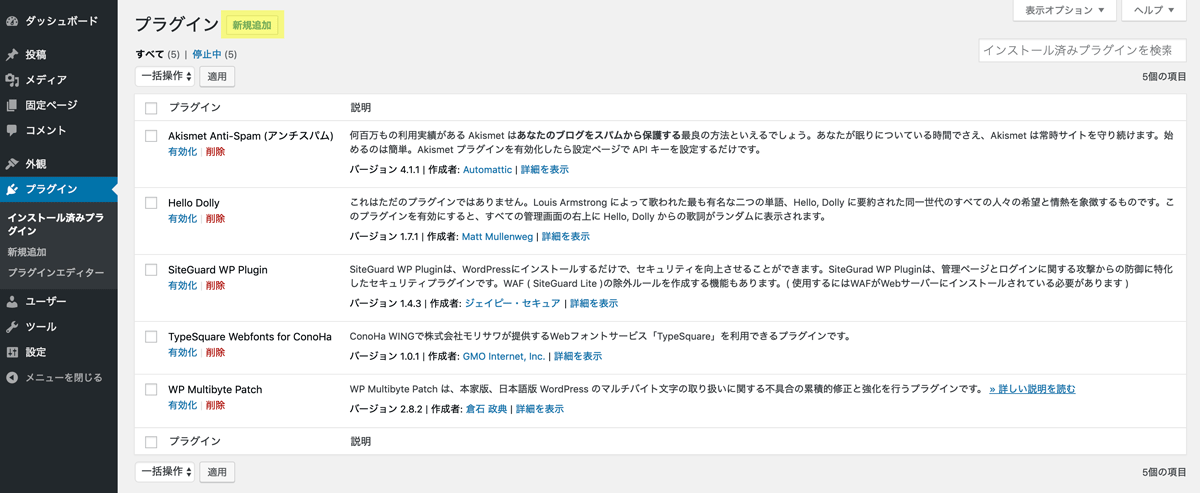Open Media via its sidebar icon
This screenshot has height=493, width=1200.
click(x=12, y=80)
